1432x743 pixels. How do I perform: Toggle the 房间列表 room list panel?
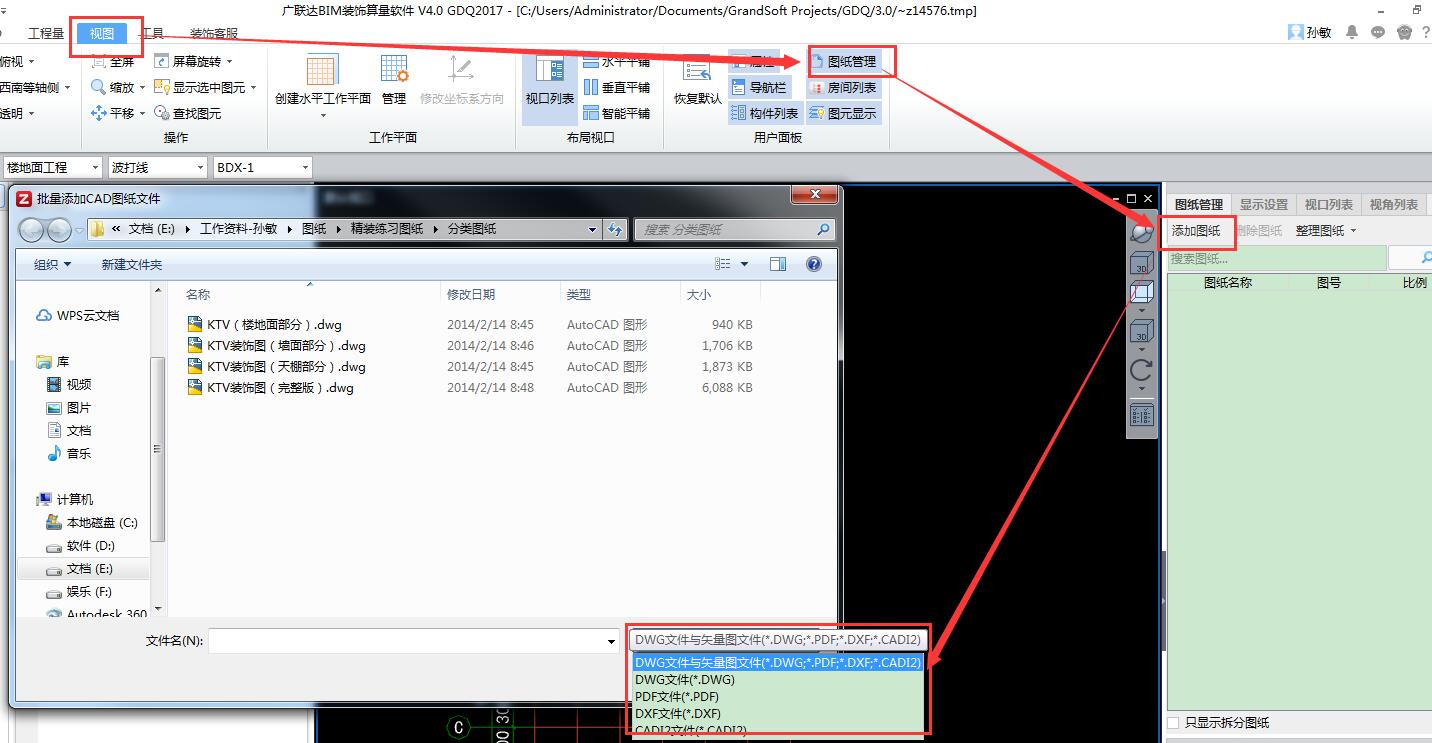pyautogui.click(x=842, y=88)
